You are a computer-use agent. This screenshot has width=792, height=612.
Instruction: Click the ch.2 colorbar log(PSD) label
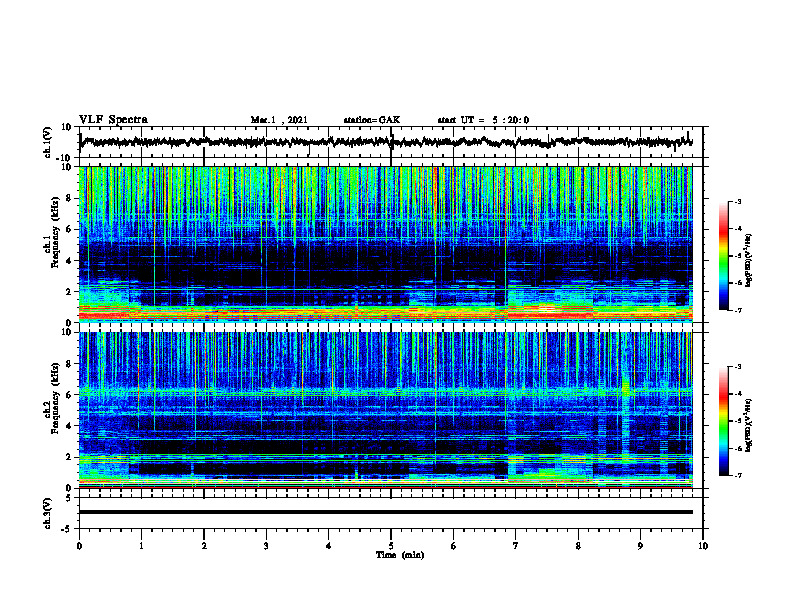(x=748, y=425)
